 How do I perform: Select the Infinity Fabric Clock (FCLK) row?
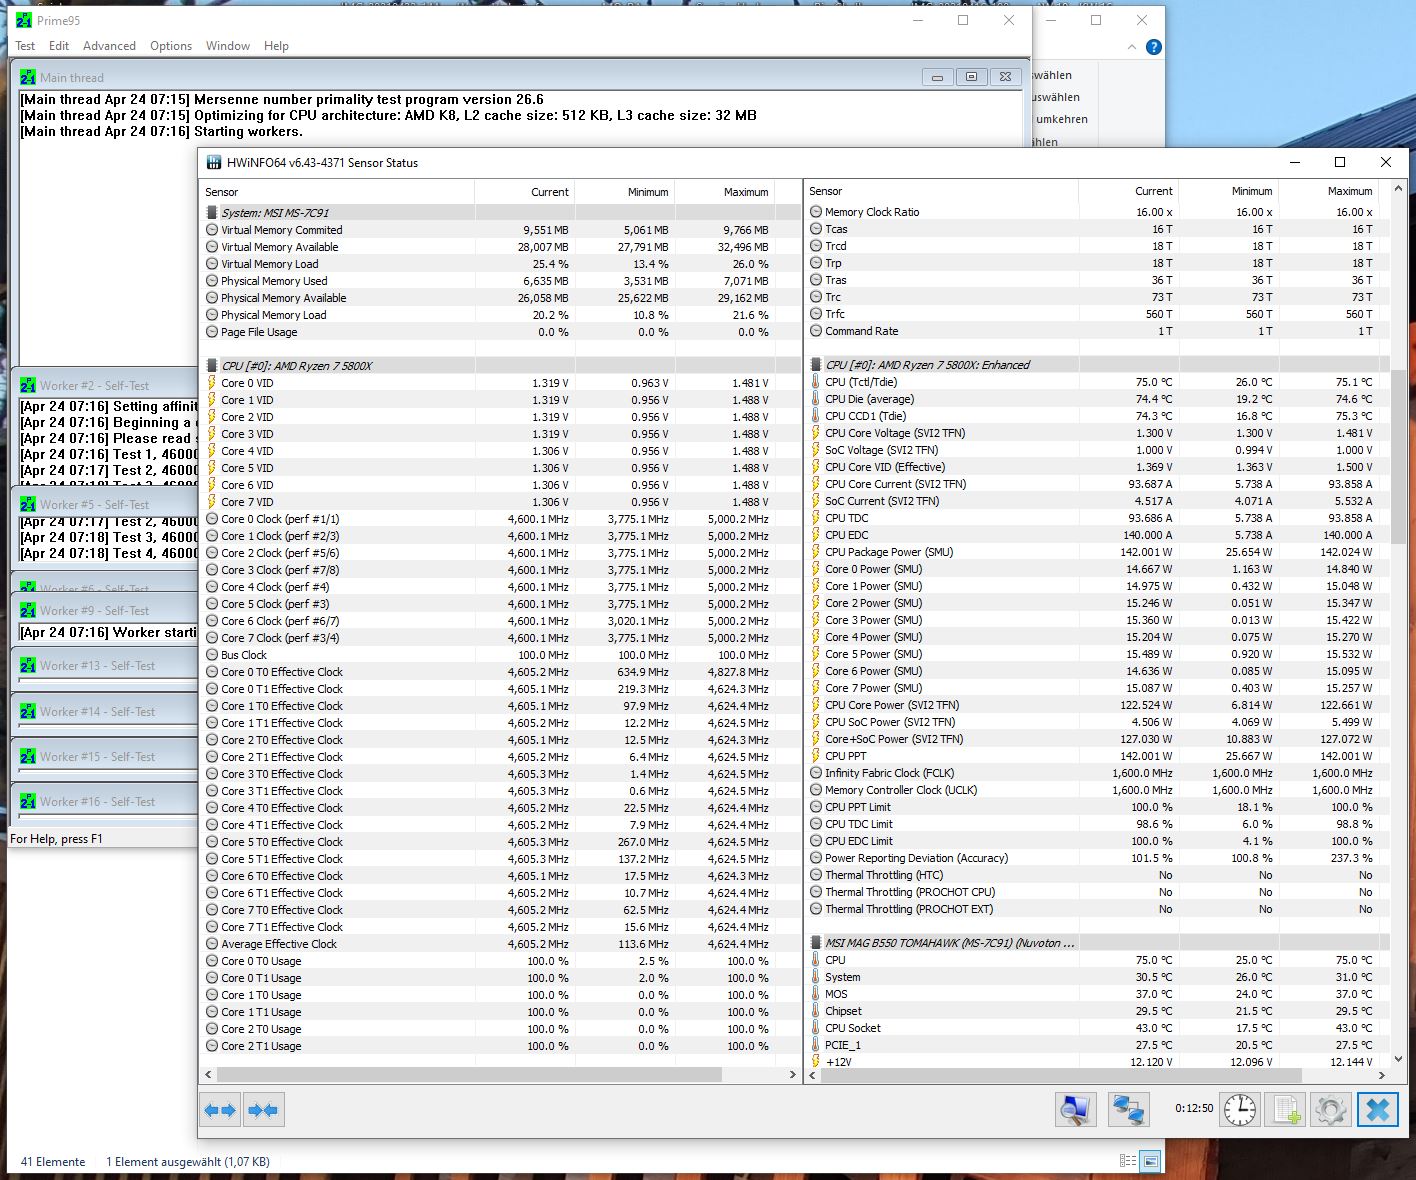click(x=1097, y=773)
